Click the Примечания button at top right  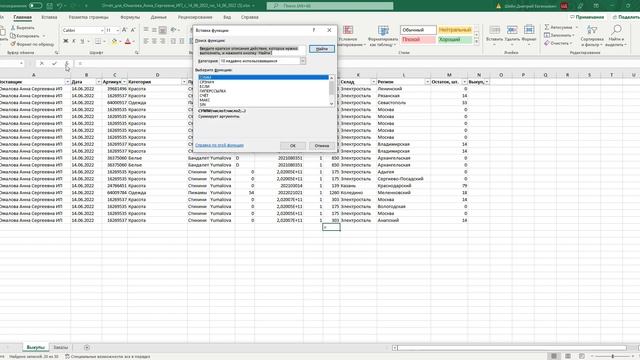coord(587,17)
